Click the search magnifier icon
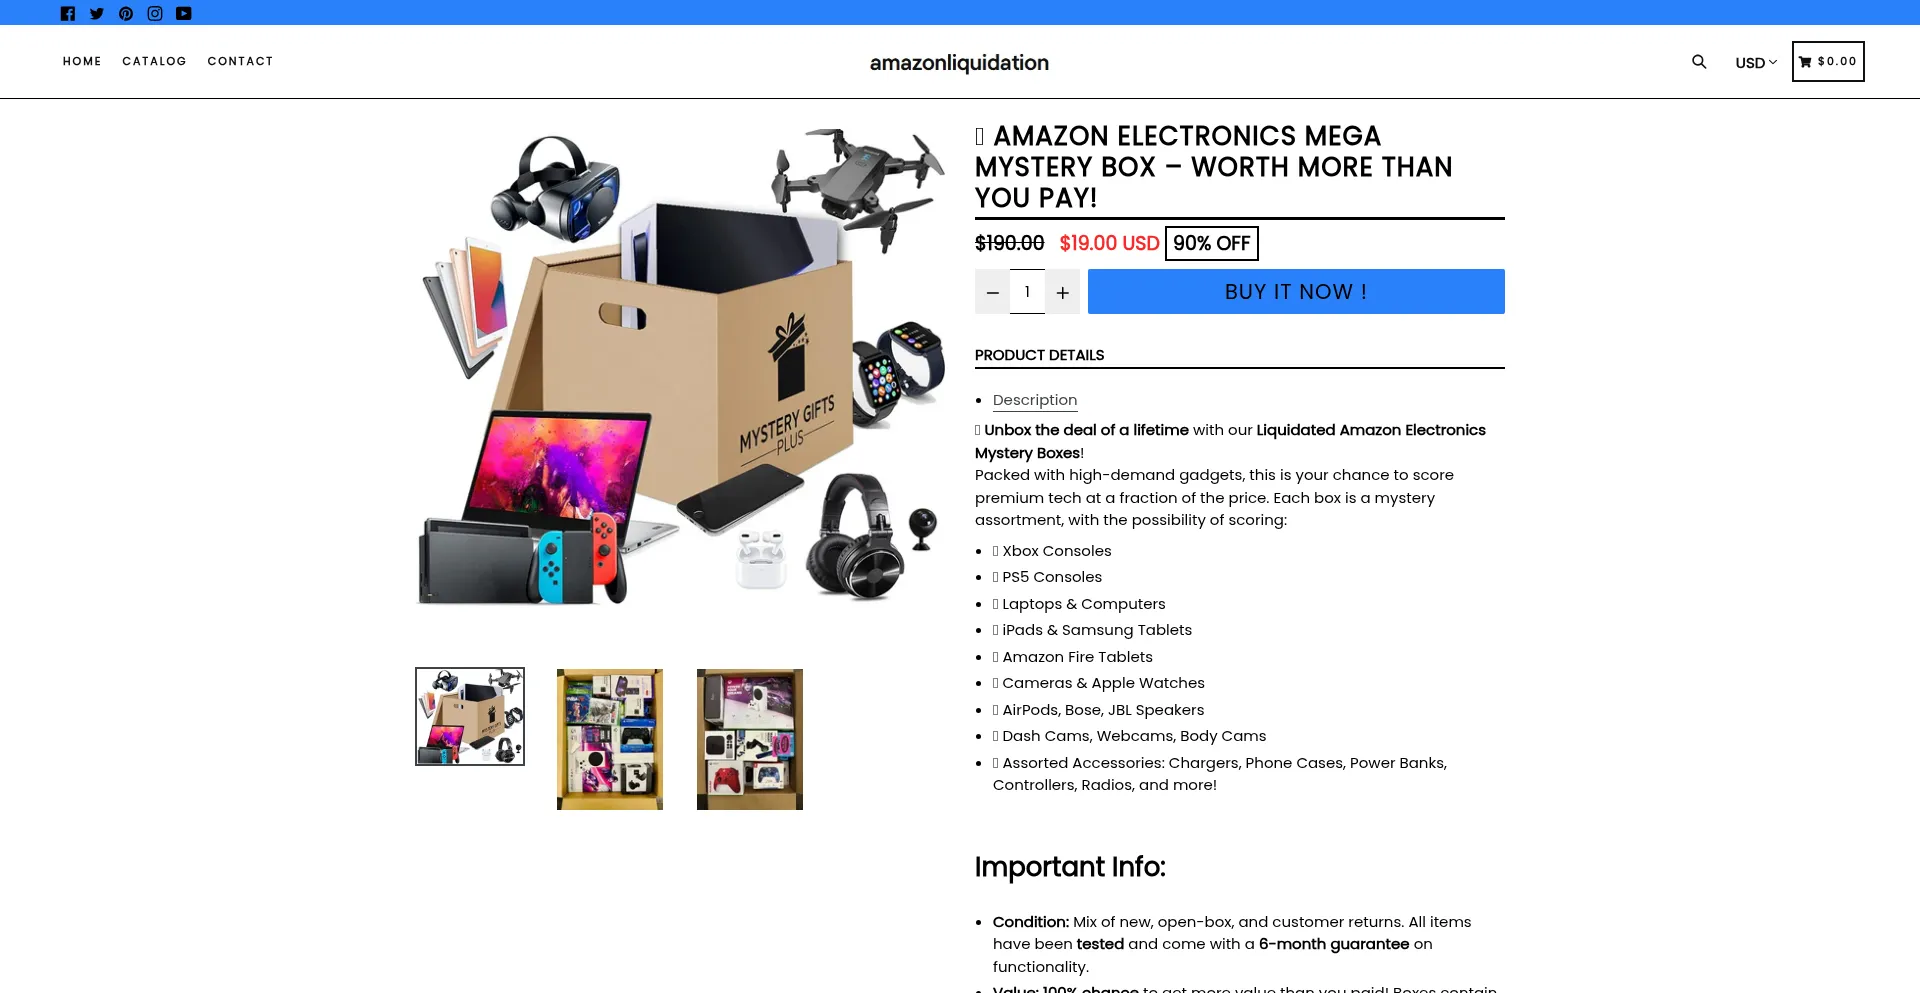 (x=1699, y=62)
